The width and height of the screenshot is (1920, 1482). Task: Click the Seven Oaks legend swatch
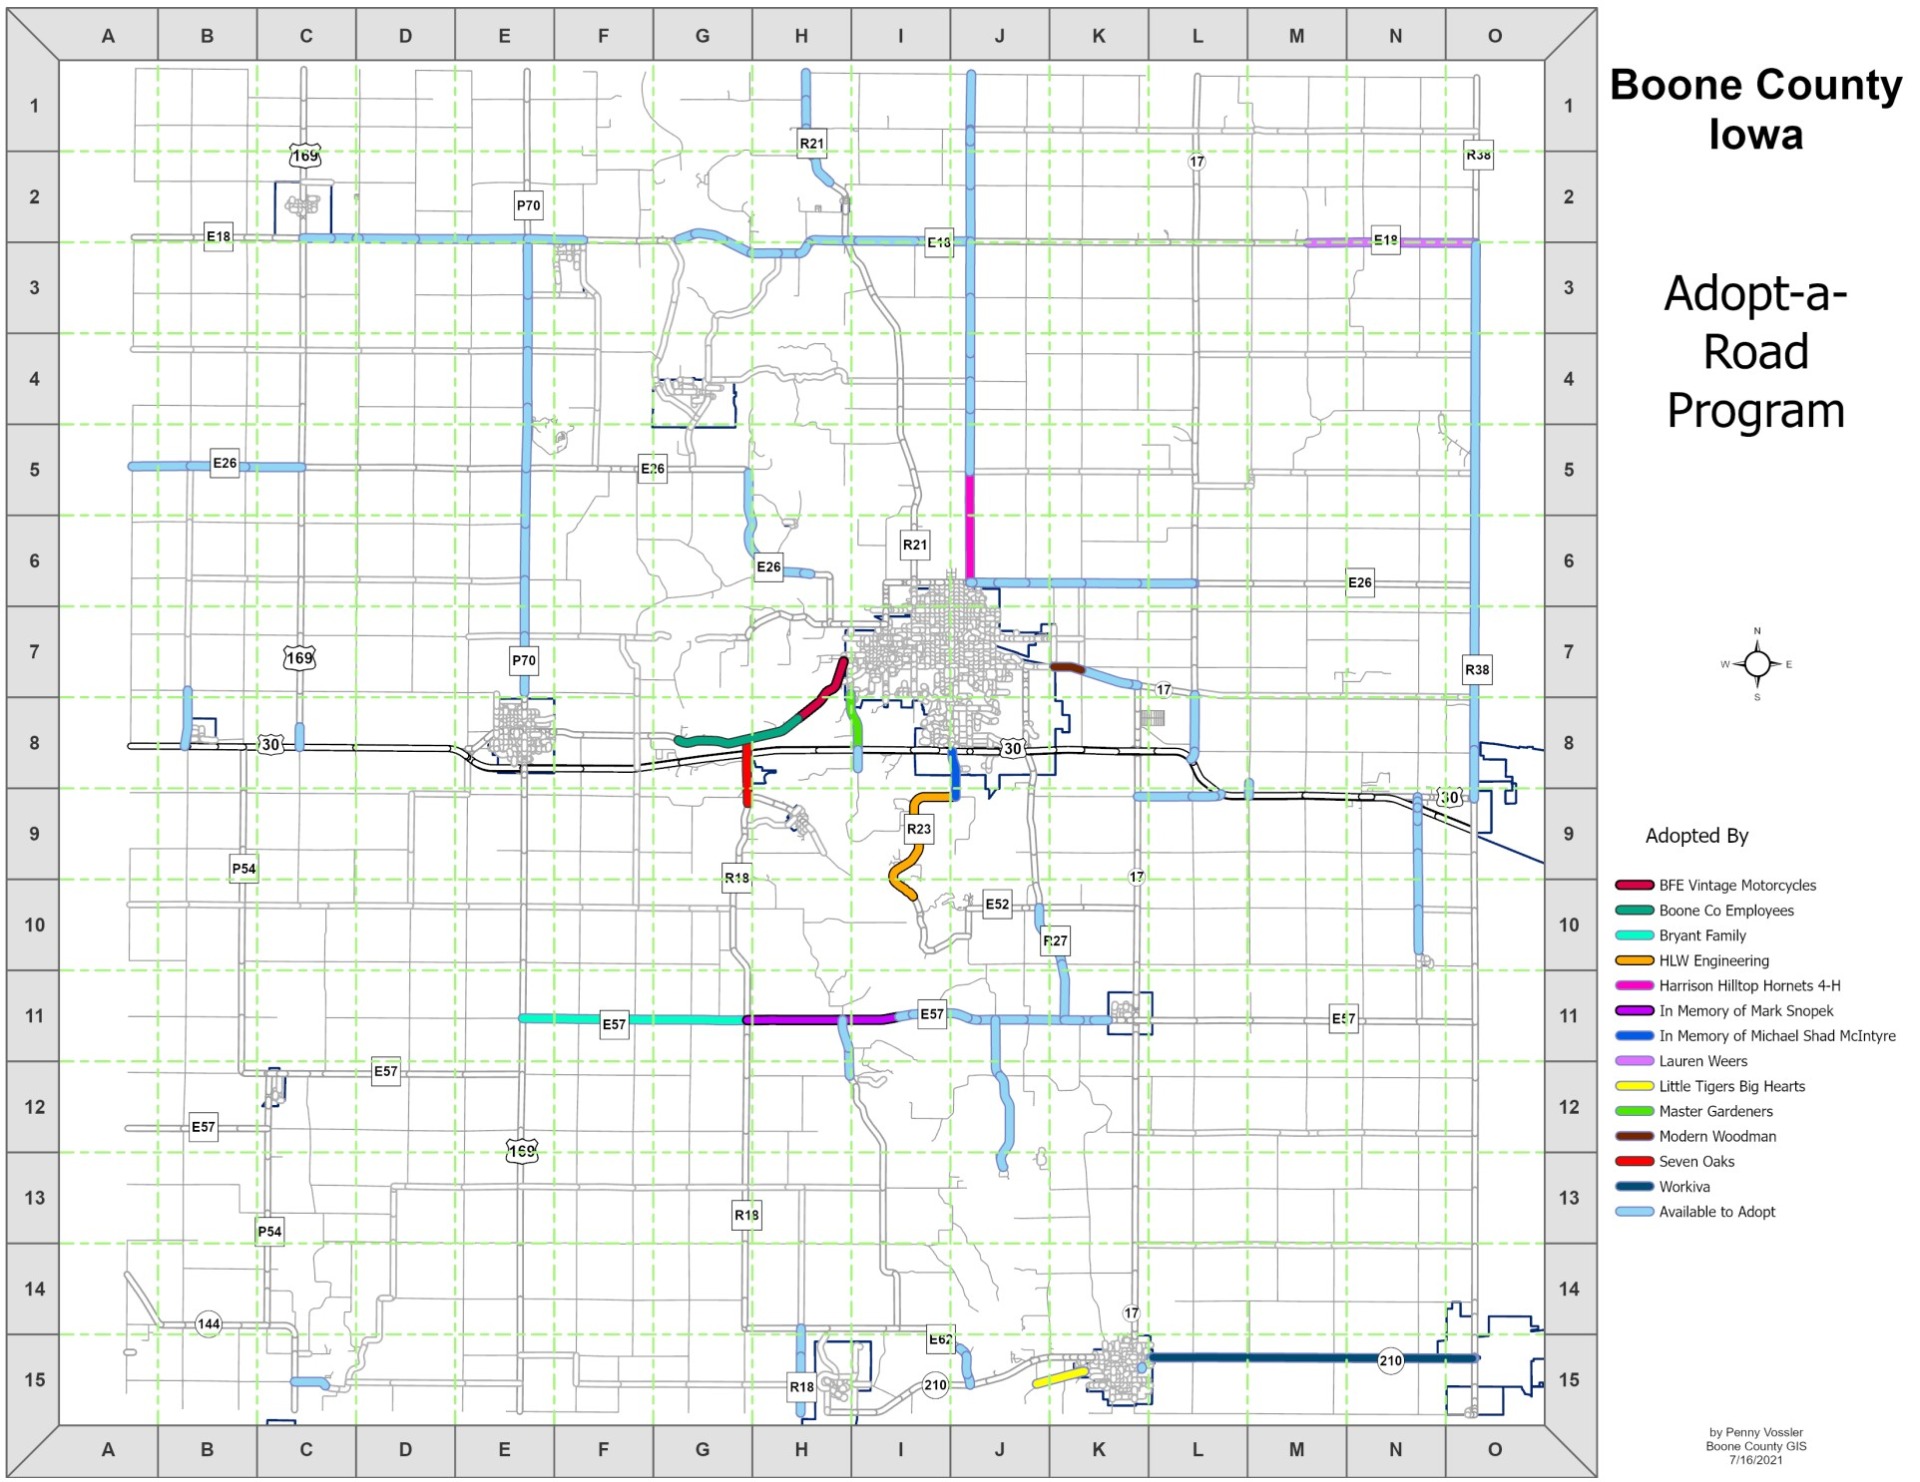coord(1634,1162)
